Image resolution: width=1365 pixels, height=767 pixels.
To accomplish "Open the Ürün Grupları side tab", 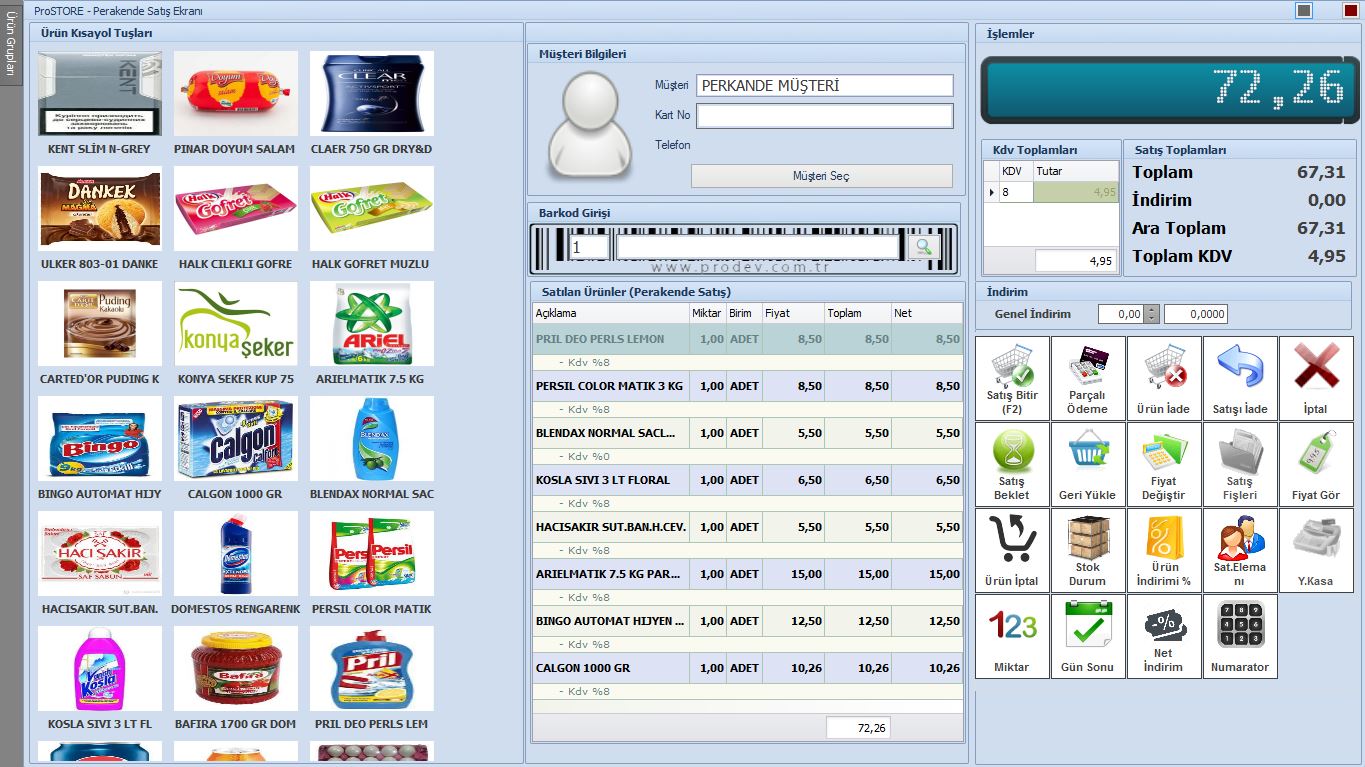I will coord(10,43).
